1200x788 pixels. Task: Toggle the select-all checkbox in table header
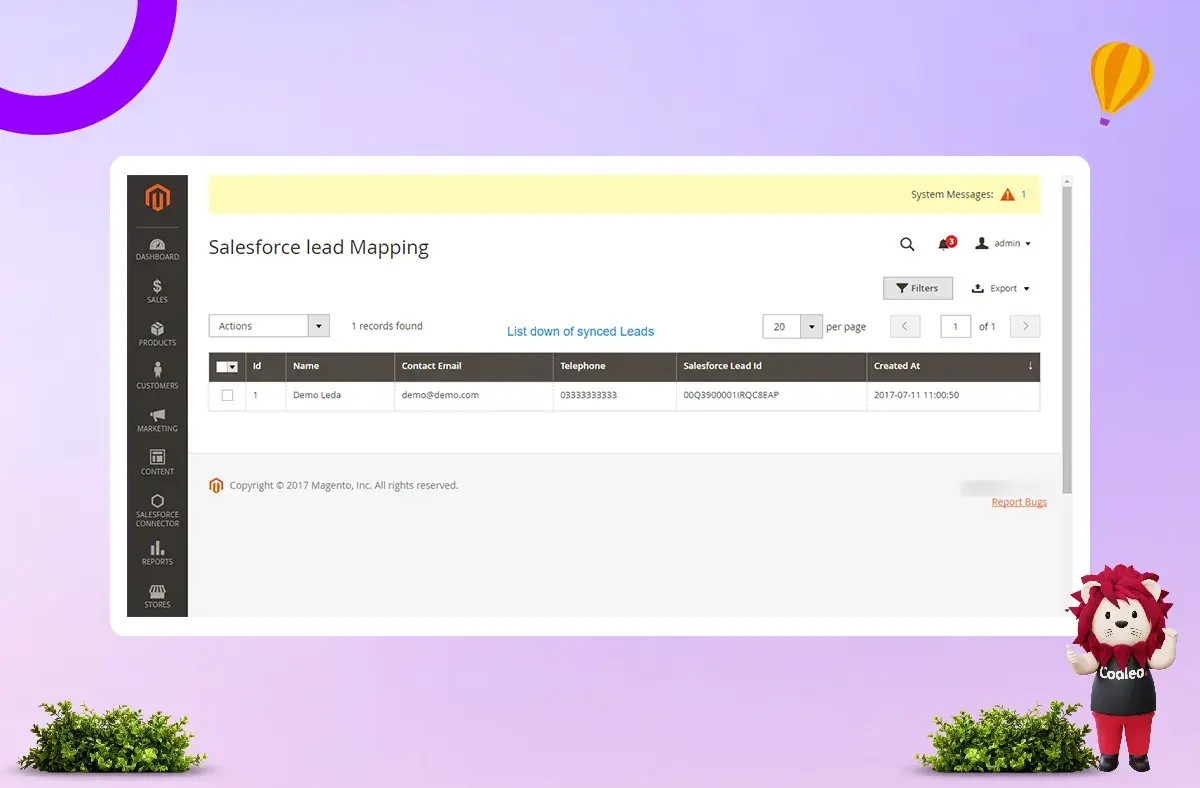click(222, 367)
